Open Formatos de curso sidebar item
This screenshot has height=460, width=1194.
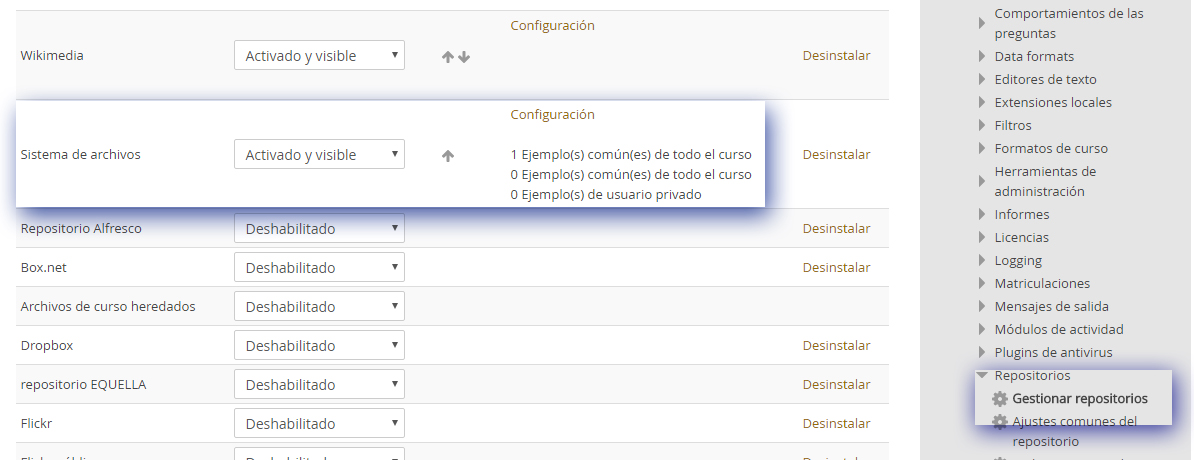pos(1051,149)
